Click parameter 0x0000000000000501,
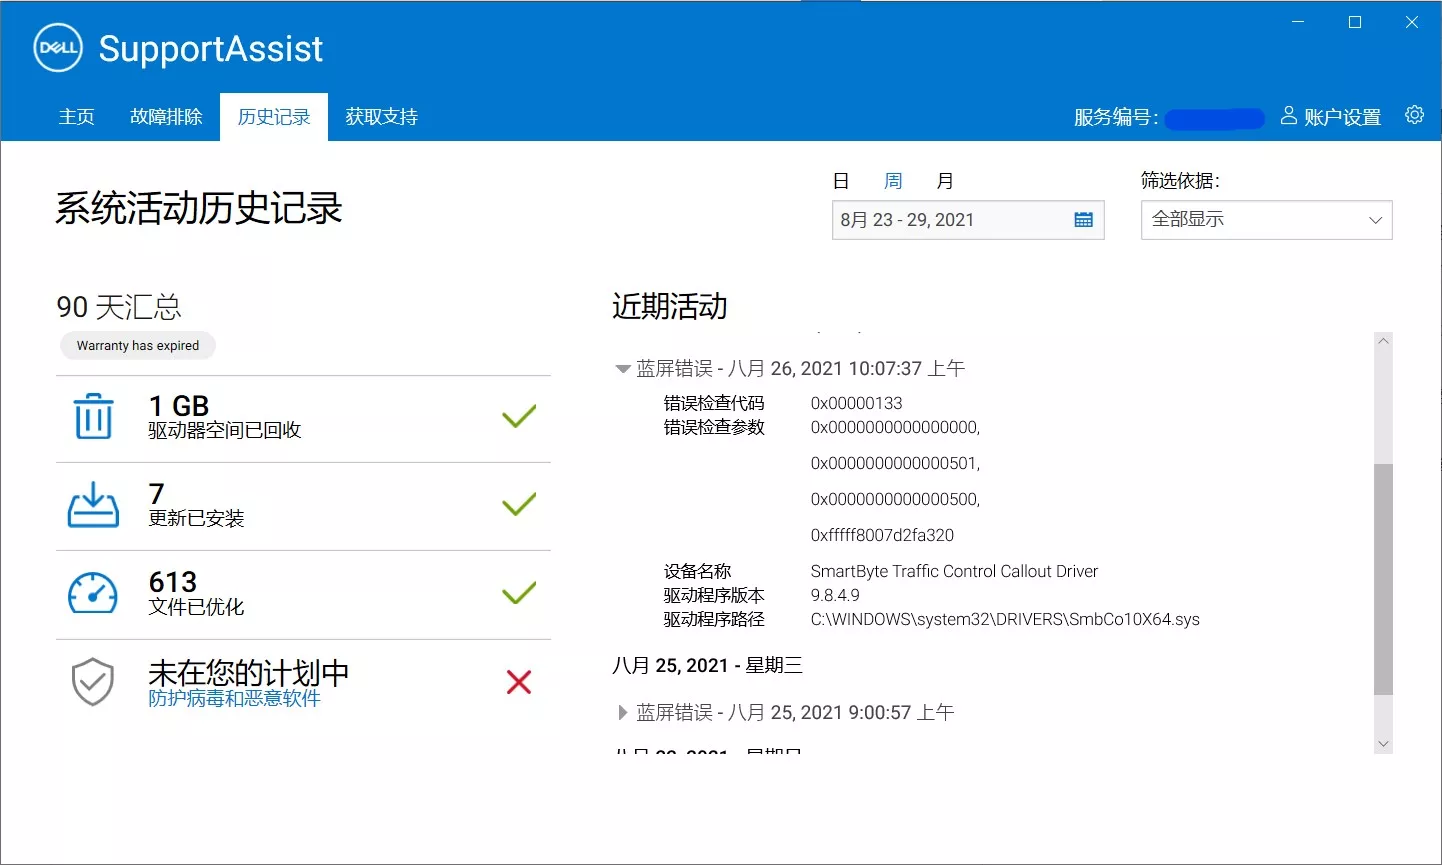The image size is (1442, 865). coord(895,463)
